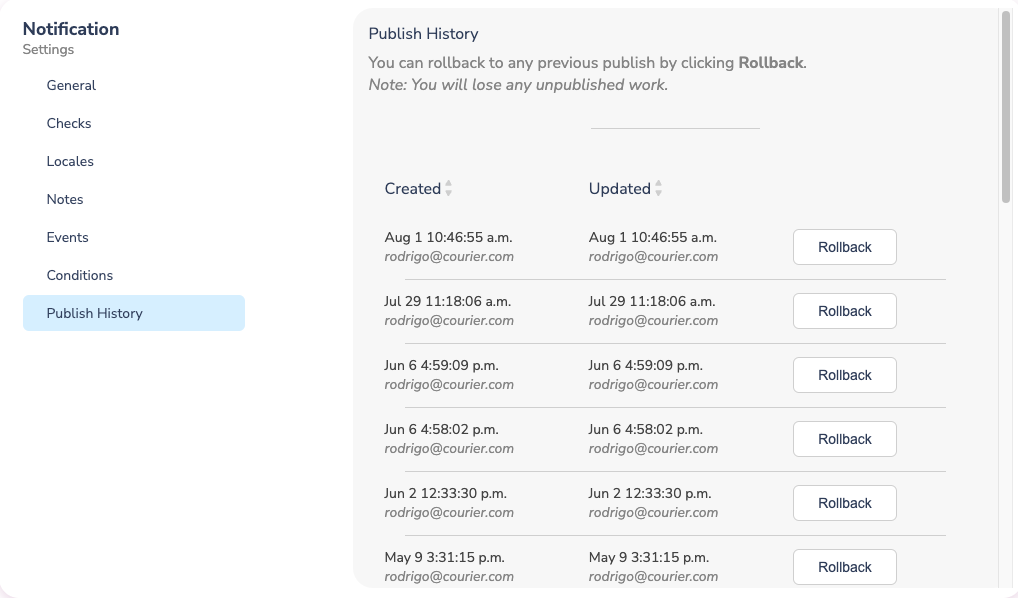Sort the table by Created column
This screenshot has width=1018, height=598.
click(417, 188)
